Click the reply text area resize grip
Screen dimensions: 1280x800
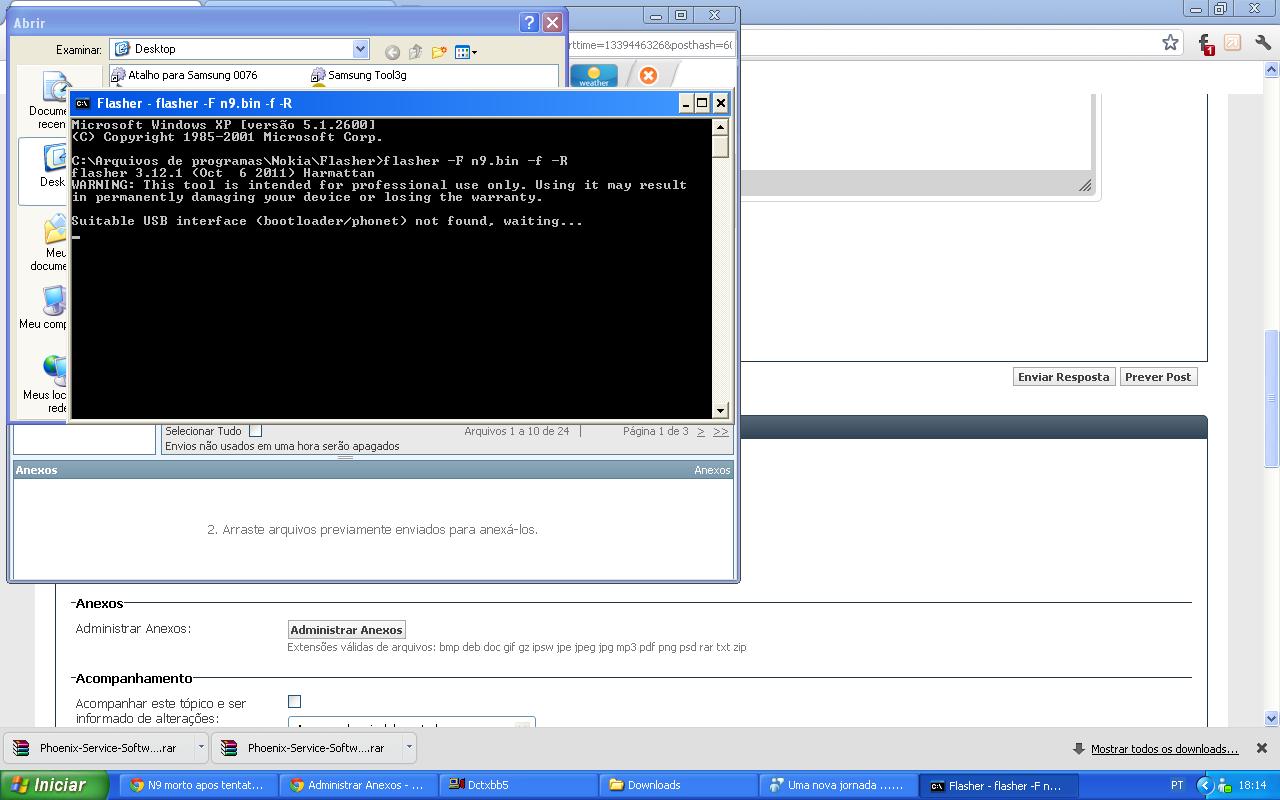(1085, 185)
